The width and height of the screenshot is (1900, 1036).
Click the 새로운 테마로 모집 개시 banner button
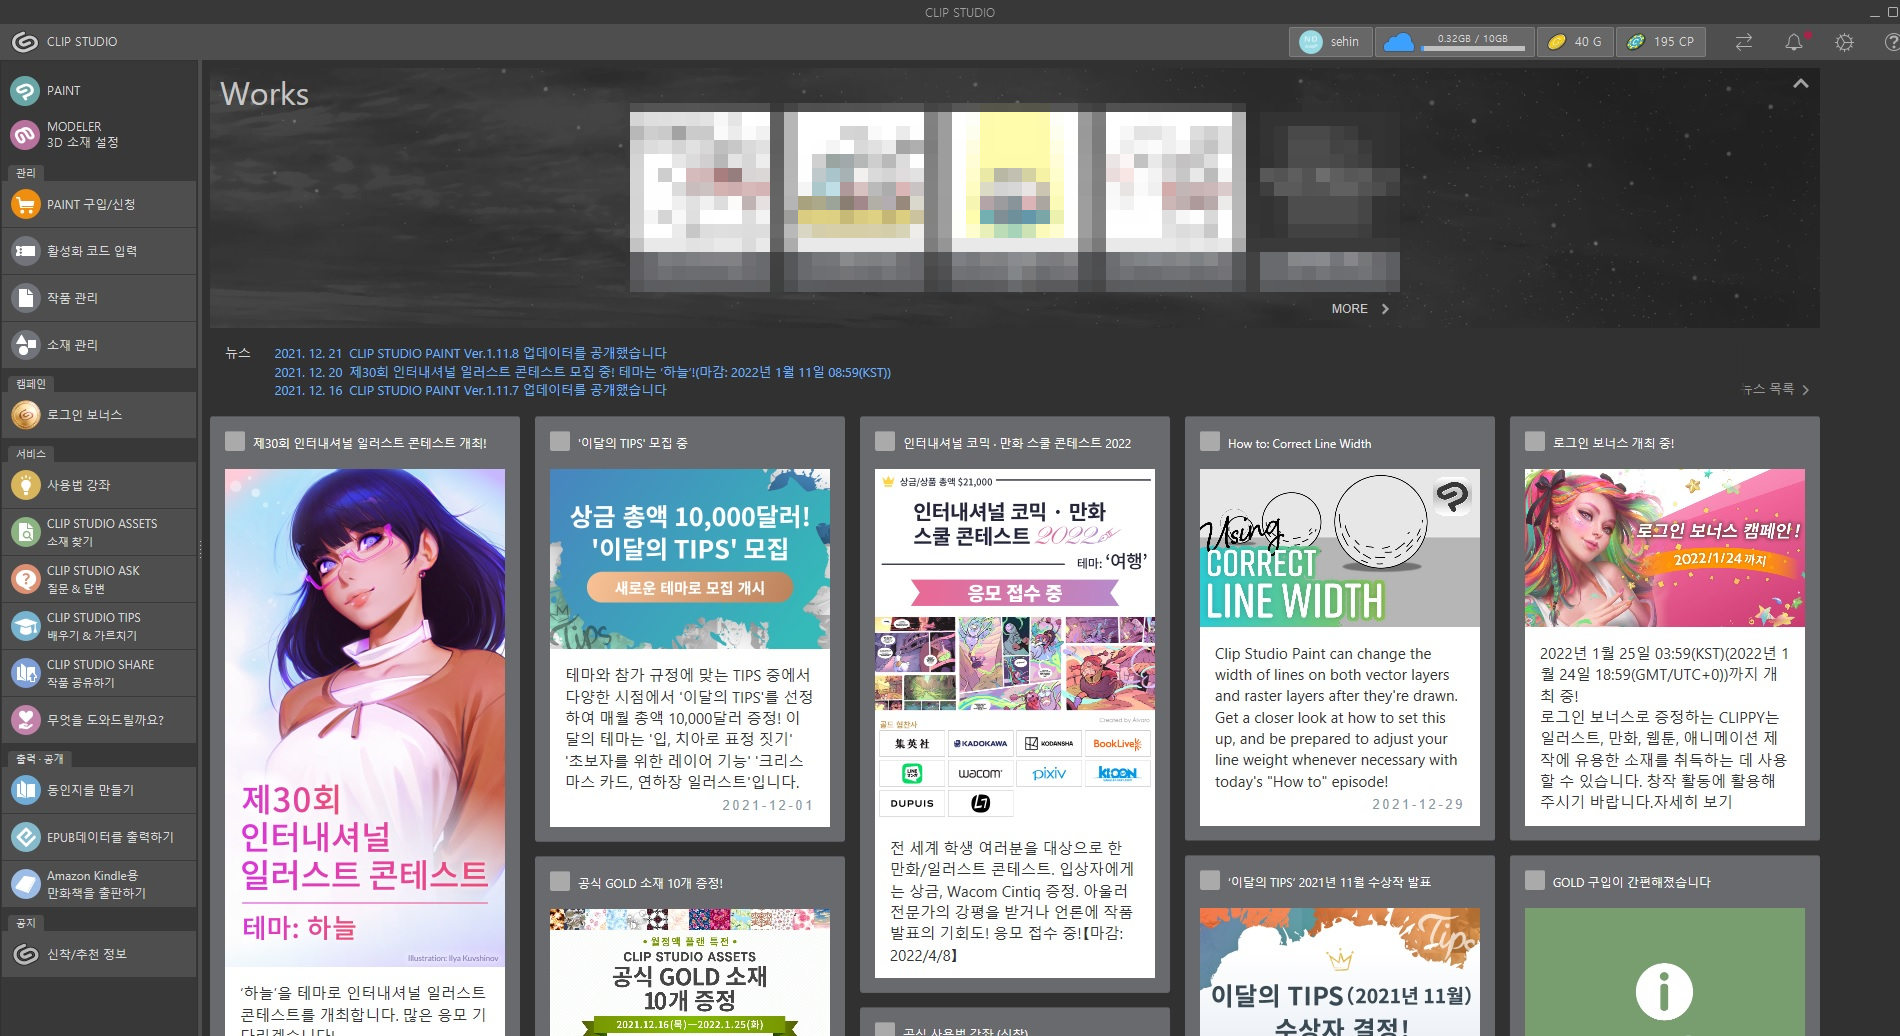690,588
